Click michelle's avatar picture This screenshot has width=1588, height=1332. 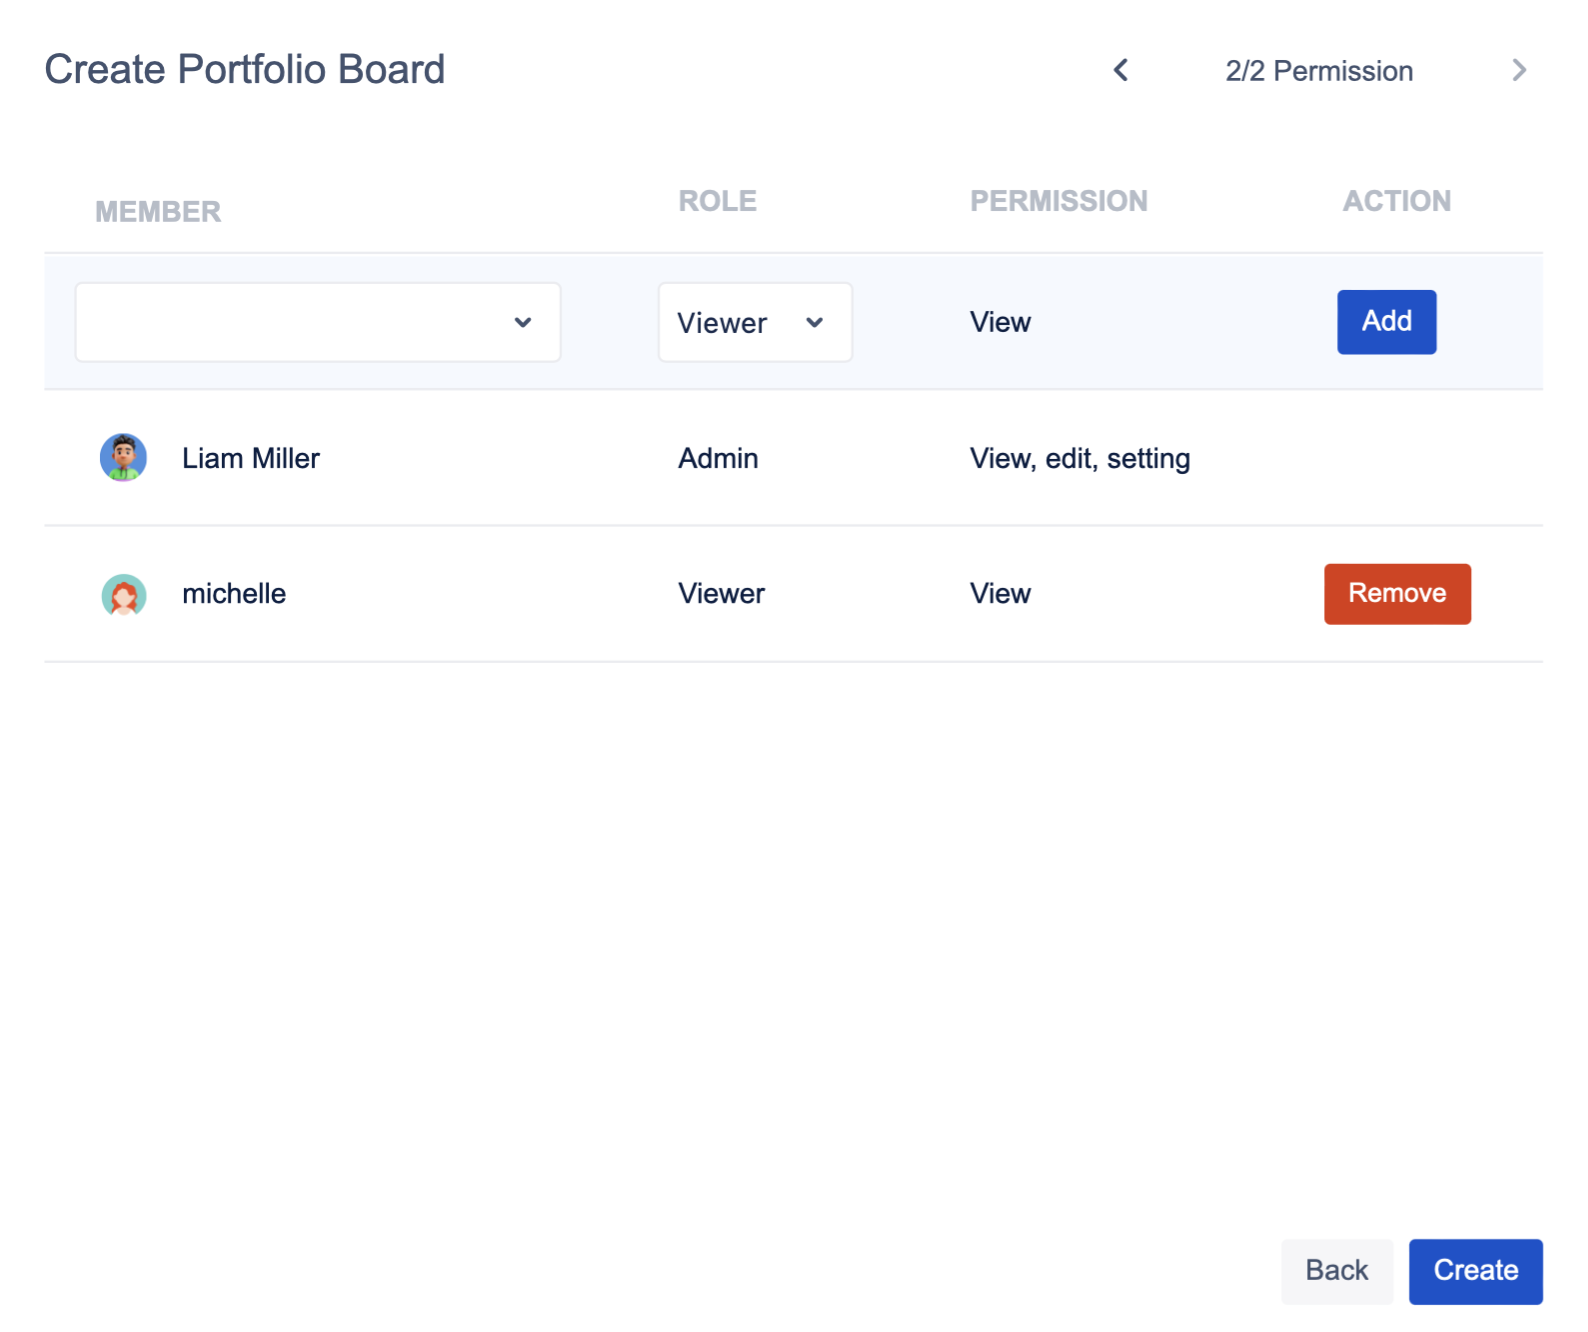tap(124, 594)
